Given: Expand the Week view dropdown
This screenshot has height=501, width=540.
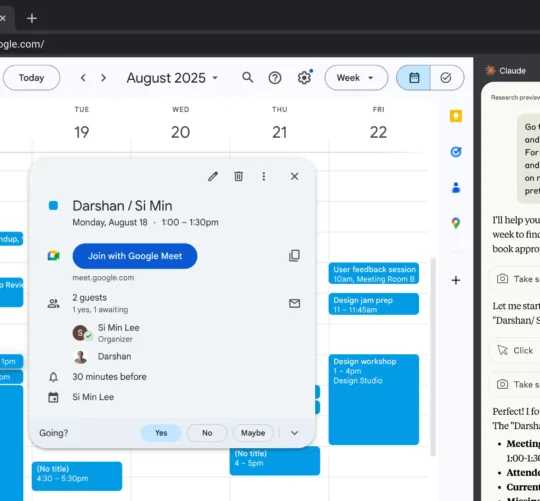Looking at the screenshot, I should [x=356, y=78].
